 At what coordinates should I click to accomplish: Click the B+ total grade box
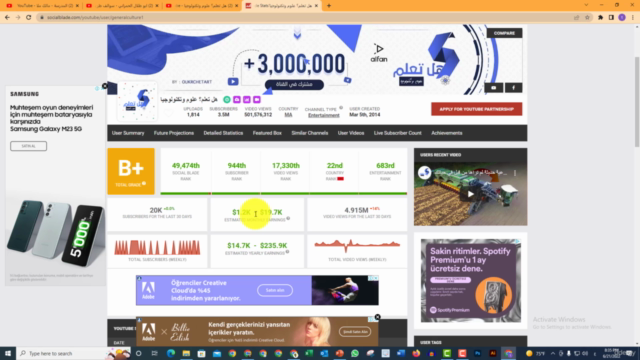pos(131,171)
